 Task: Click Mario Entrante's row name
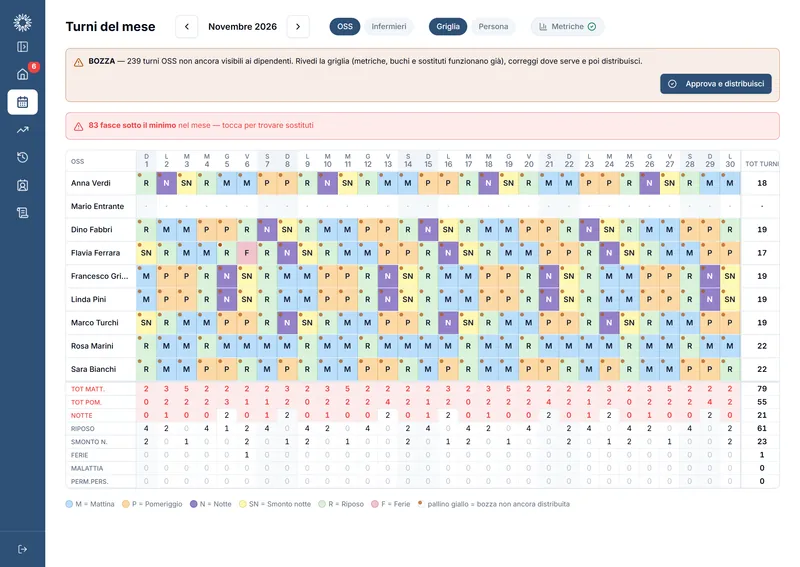(97, 206)
